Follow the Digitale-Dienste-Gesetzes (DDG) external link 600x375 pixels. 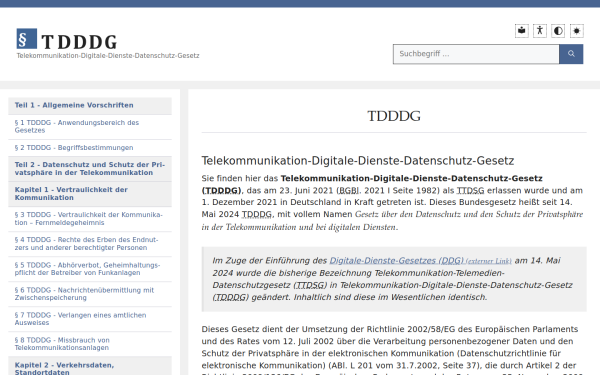pos(420,261)
